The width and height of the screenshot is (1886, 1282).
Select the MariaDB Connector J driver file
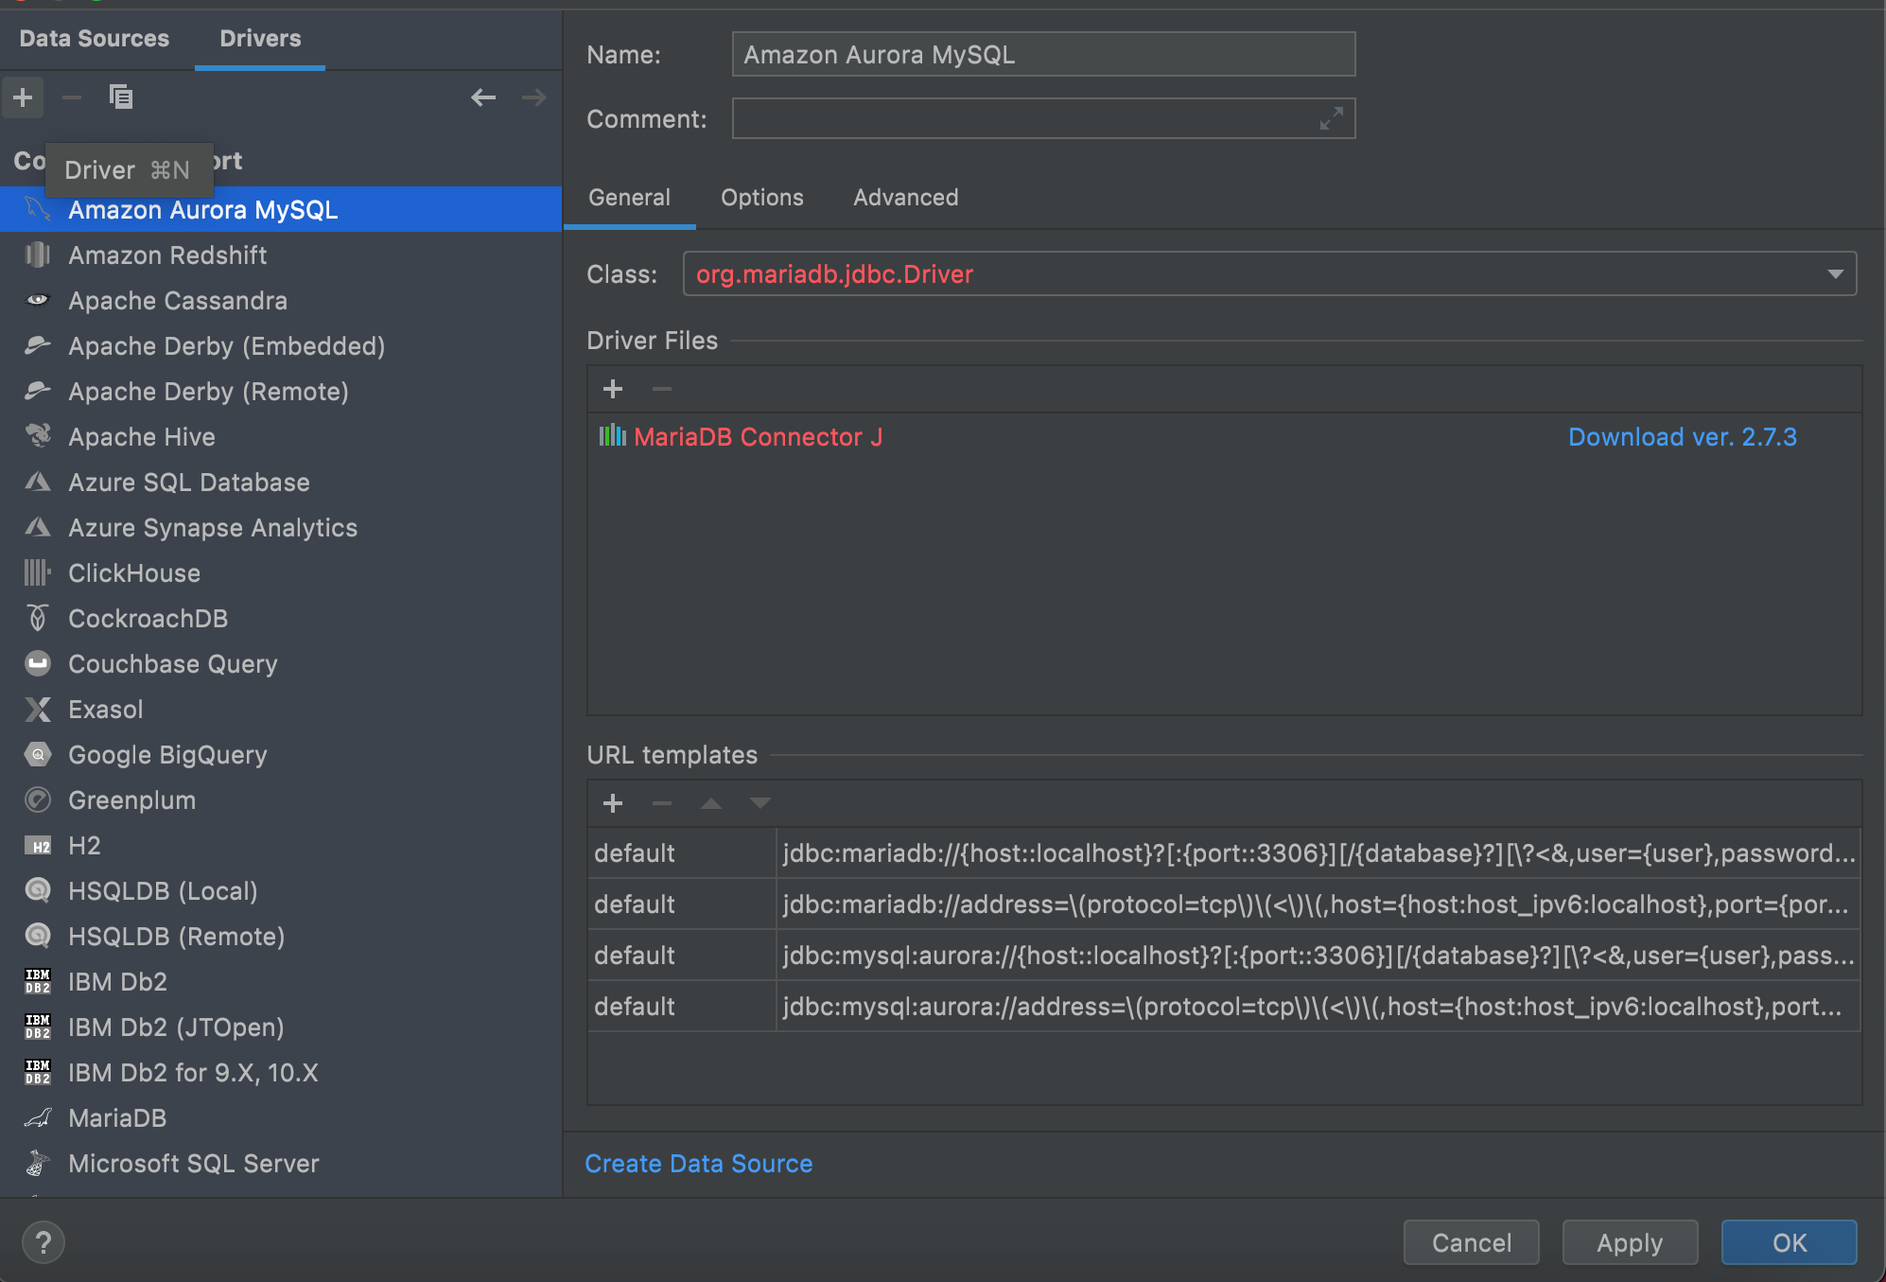tap(757, 437)
